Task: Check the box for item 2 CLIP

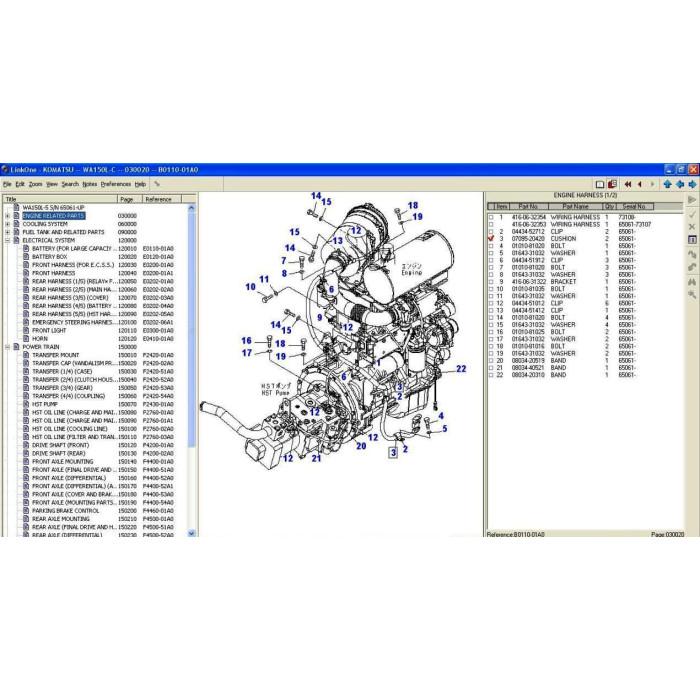Action: [491, 232]
